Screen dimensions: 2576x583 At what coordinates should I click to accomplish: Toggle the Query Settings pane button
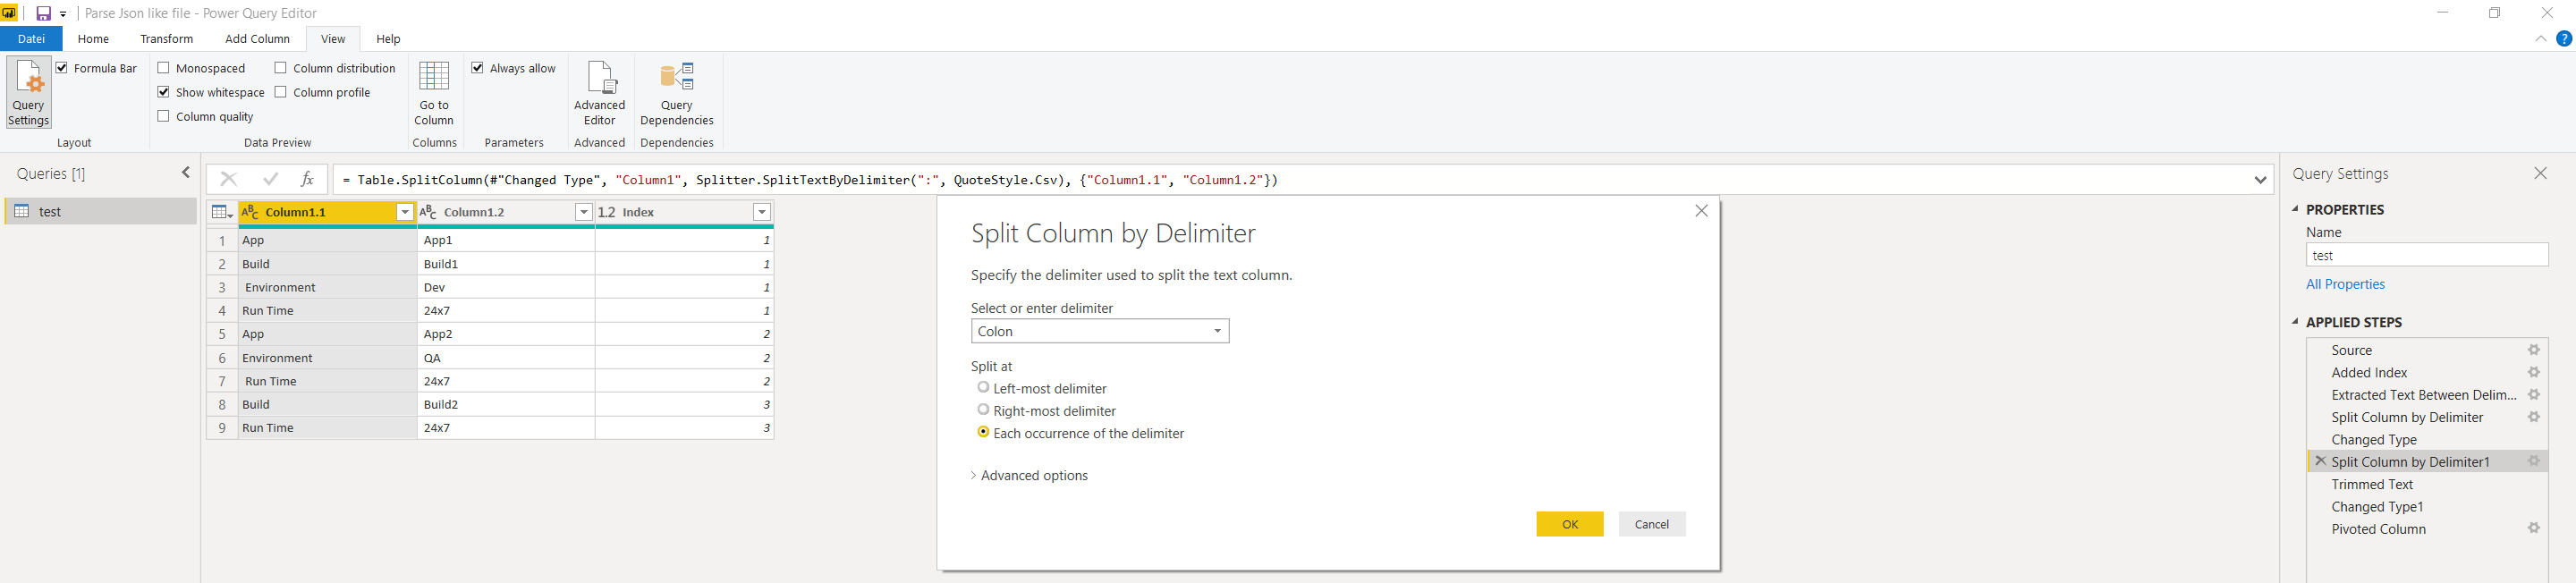point(29,92)
